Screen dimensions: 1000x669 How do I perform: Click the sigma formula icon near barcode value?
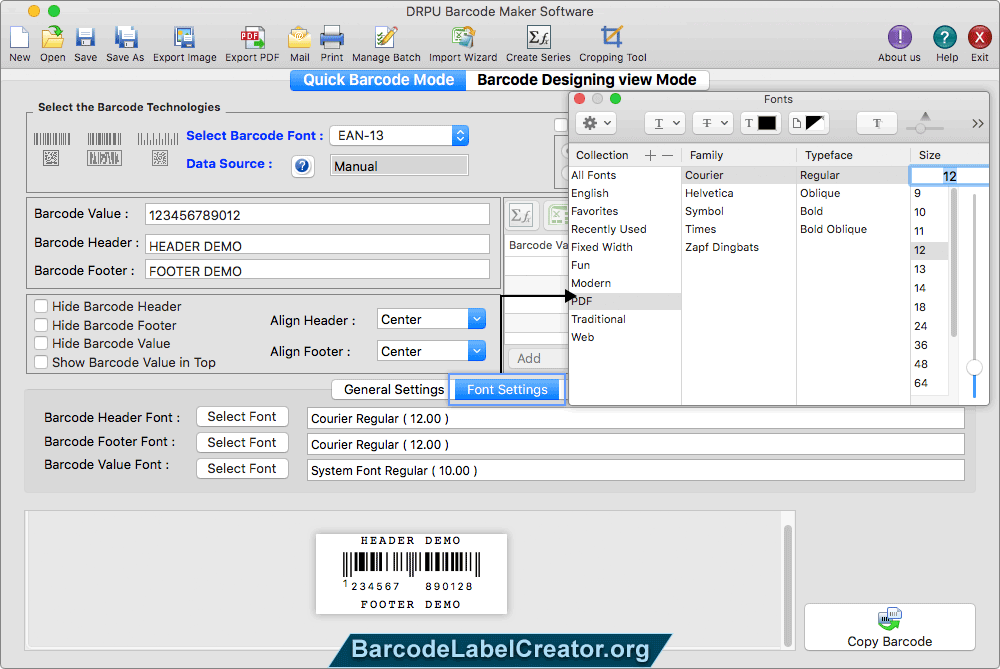(x=521, y=216)
